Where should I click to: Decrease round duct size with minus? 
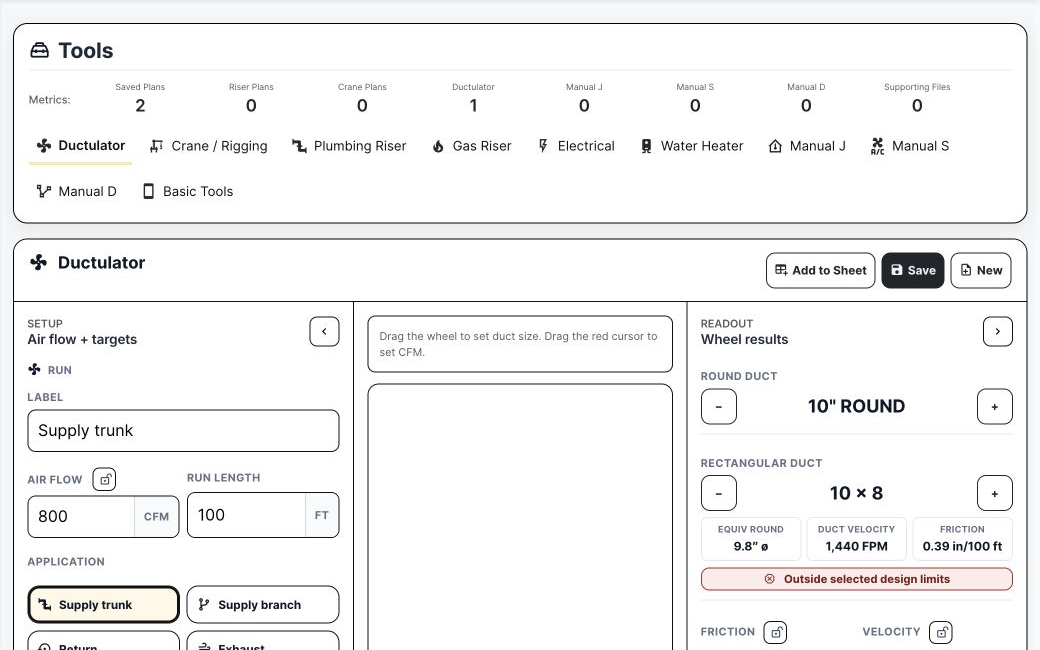[719, 407]
